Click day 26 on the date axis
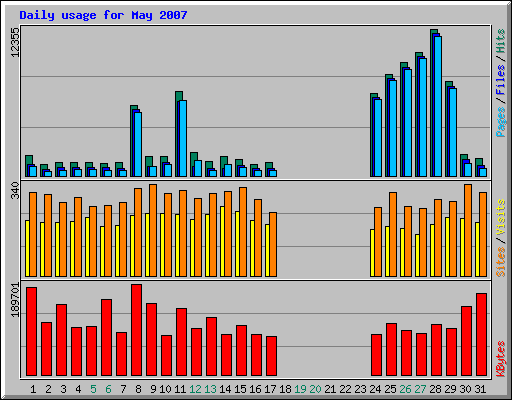The height and width of the screenshot is (400, 512). tap(405, 389)
